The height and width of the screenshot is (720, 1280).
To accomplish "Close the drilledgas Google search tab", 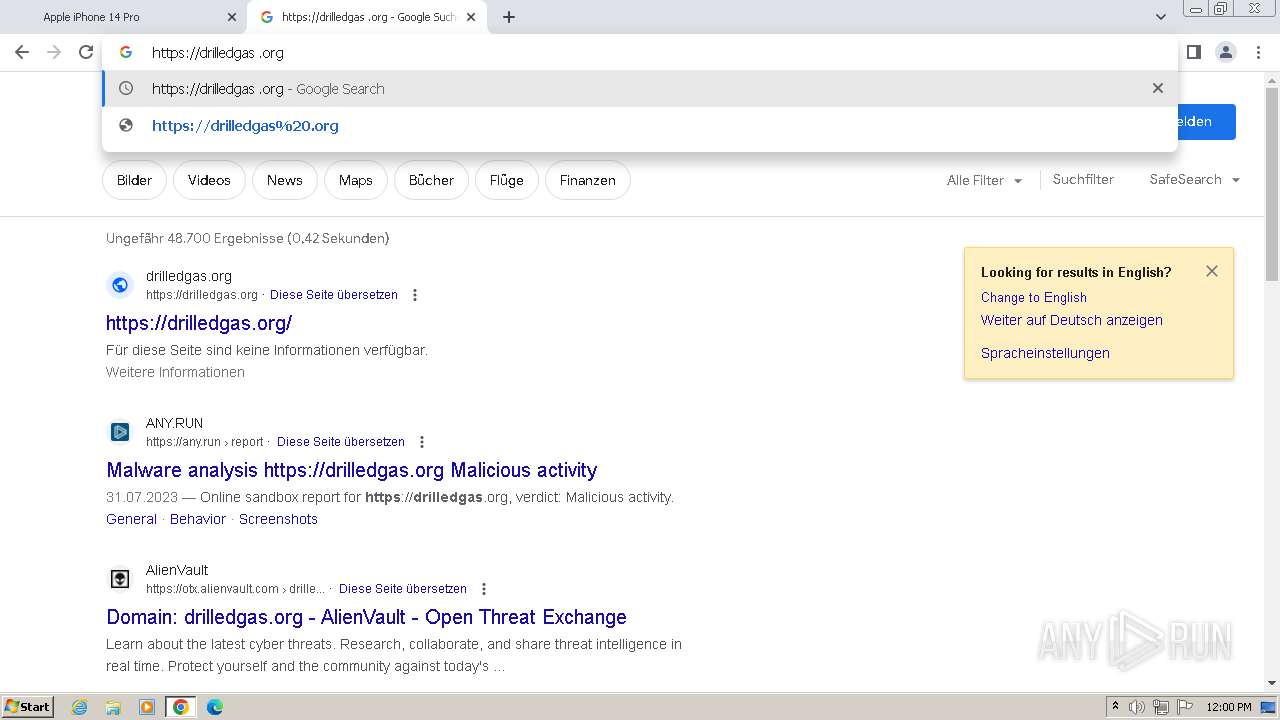I will tap(471, 17).
